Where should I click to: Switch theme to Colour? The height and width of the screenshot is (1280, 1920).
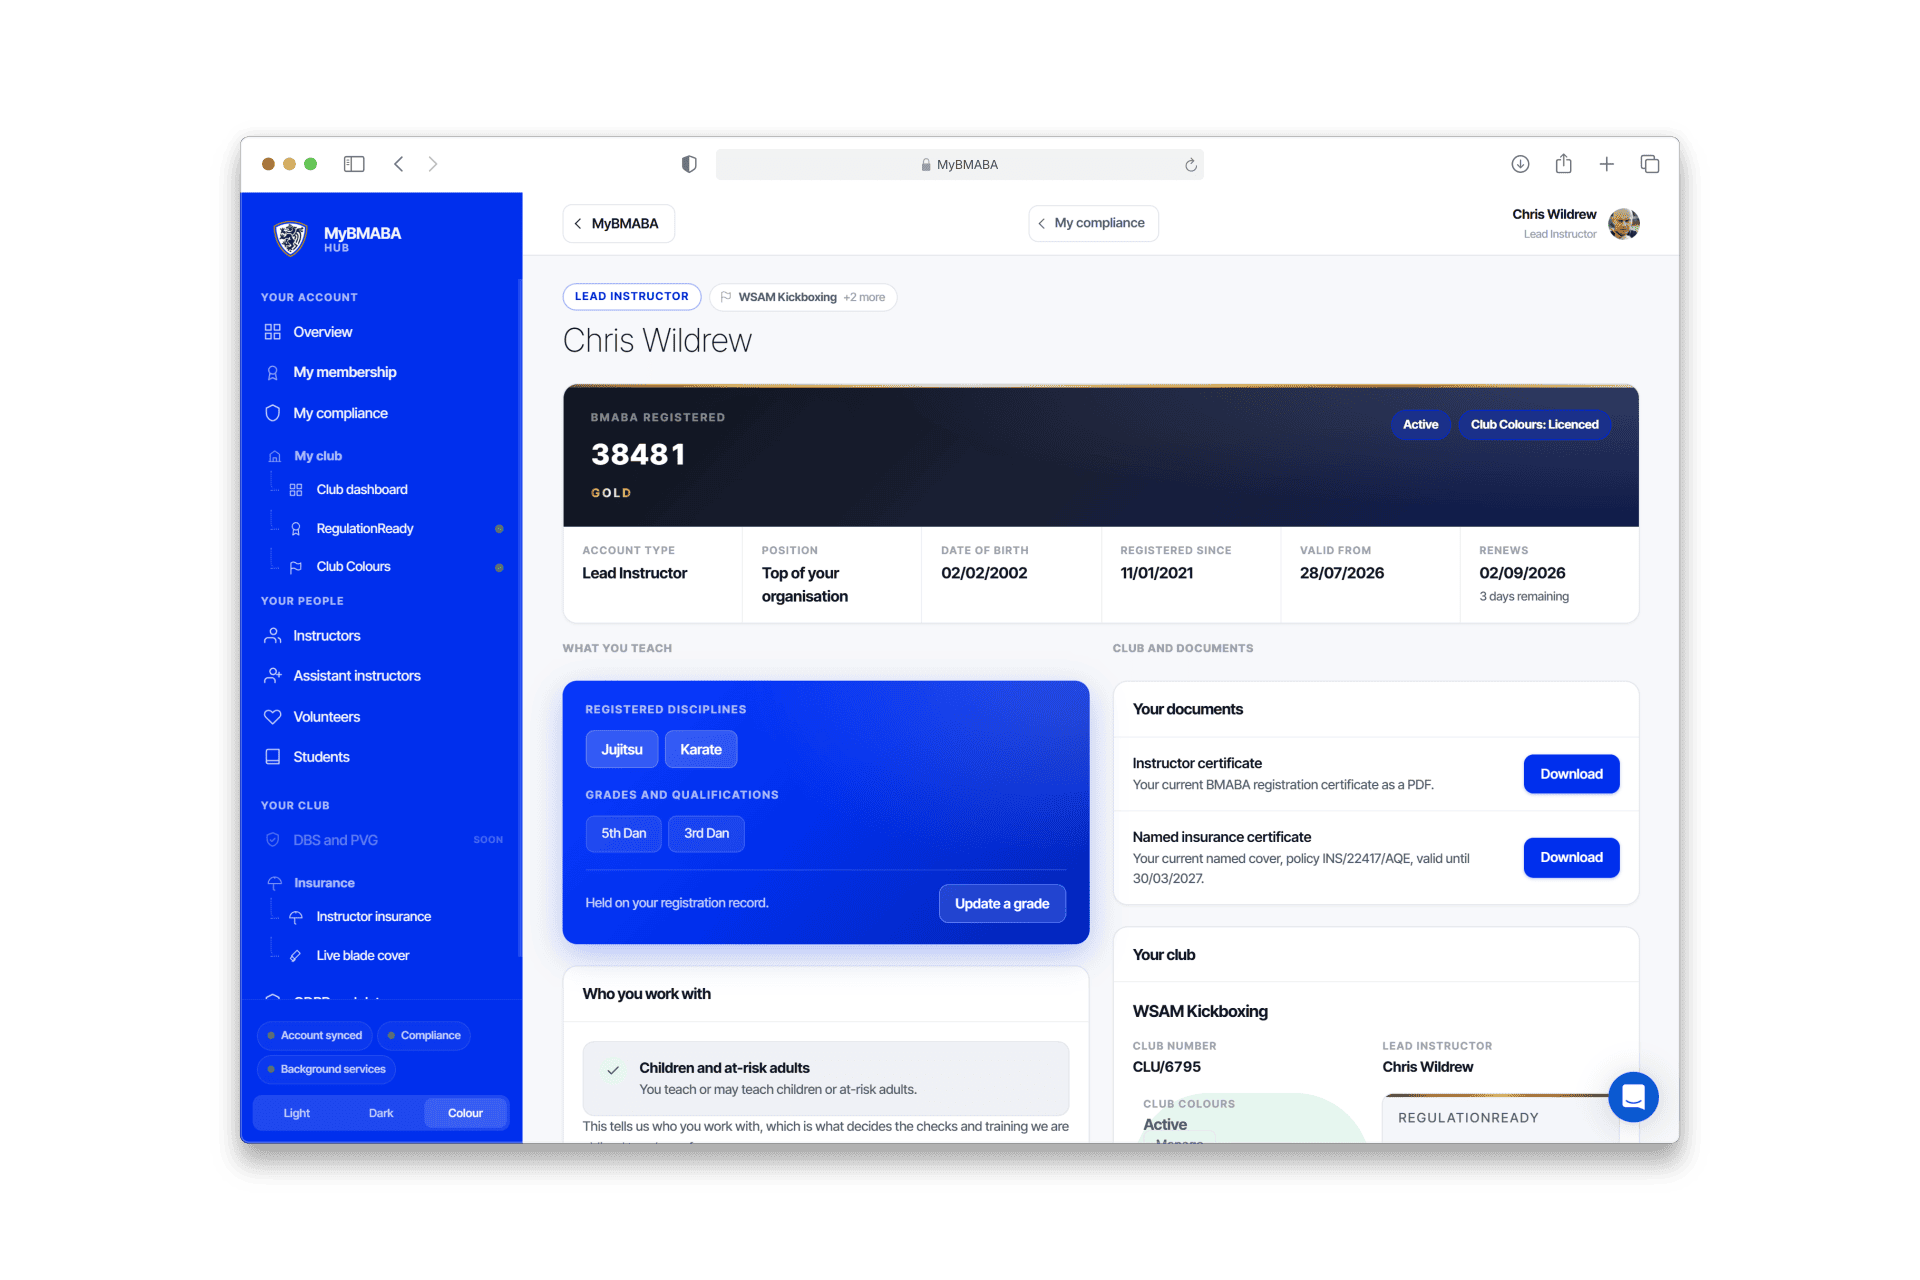465,1113
